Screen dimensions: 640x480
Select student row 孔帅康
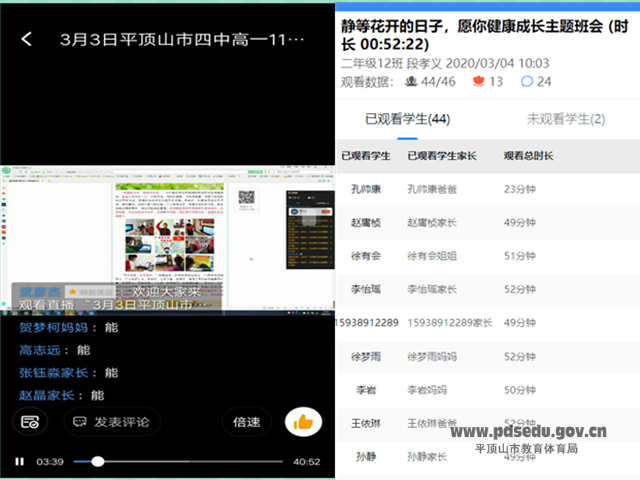366,188
